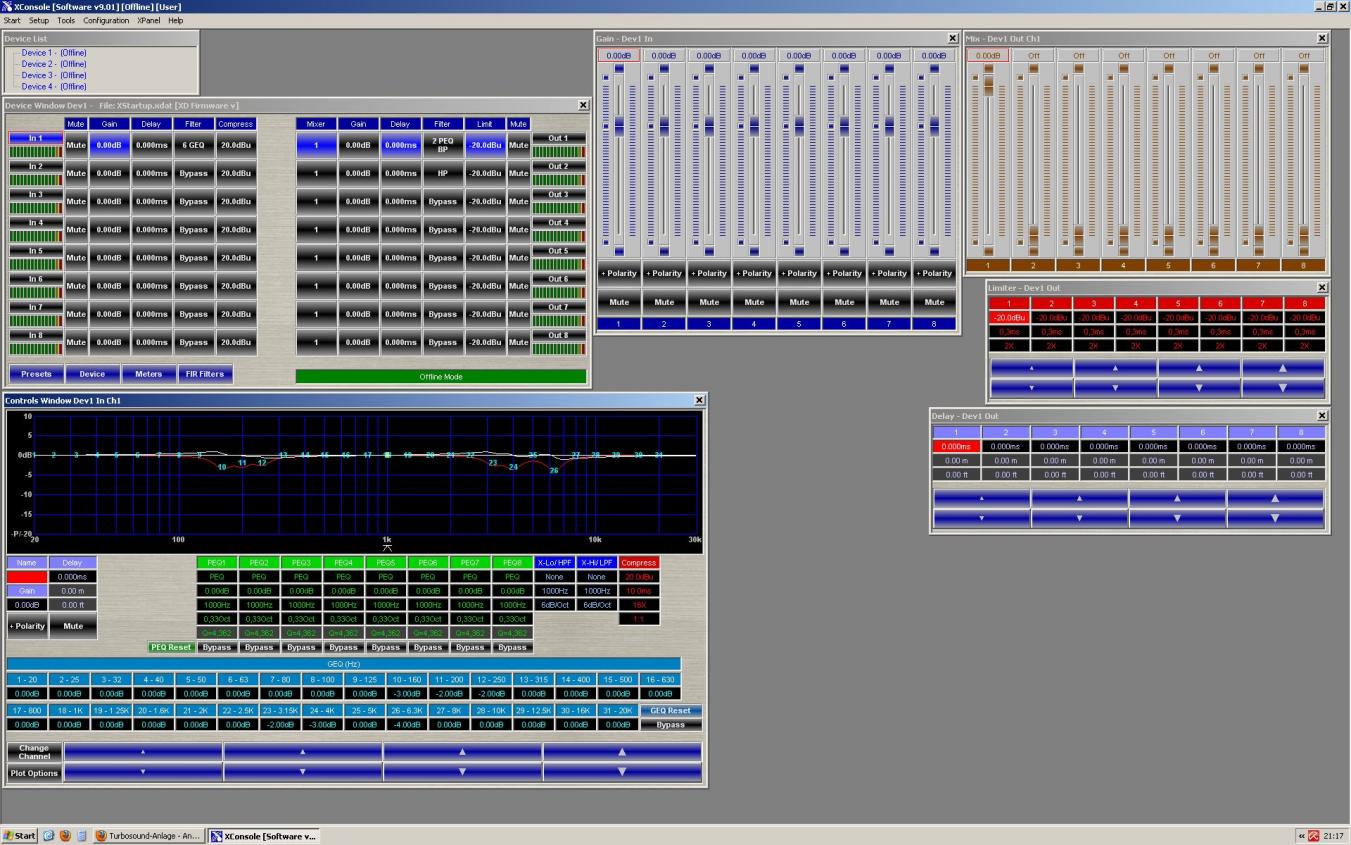
Task: Toggle the GEQ Bypass button
Action: (x=670, y=724)
